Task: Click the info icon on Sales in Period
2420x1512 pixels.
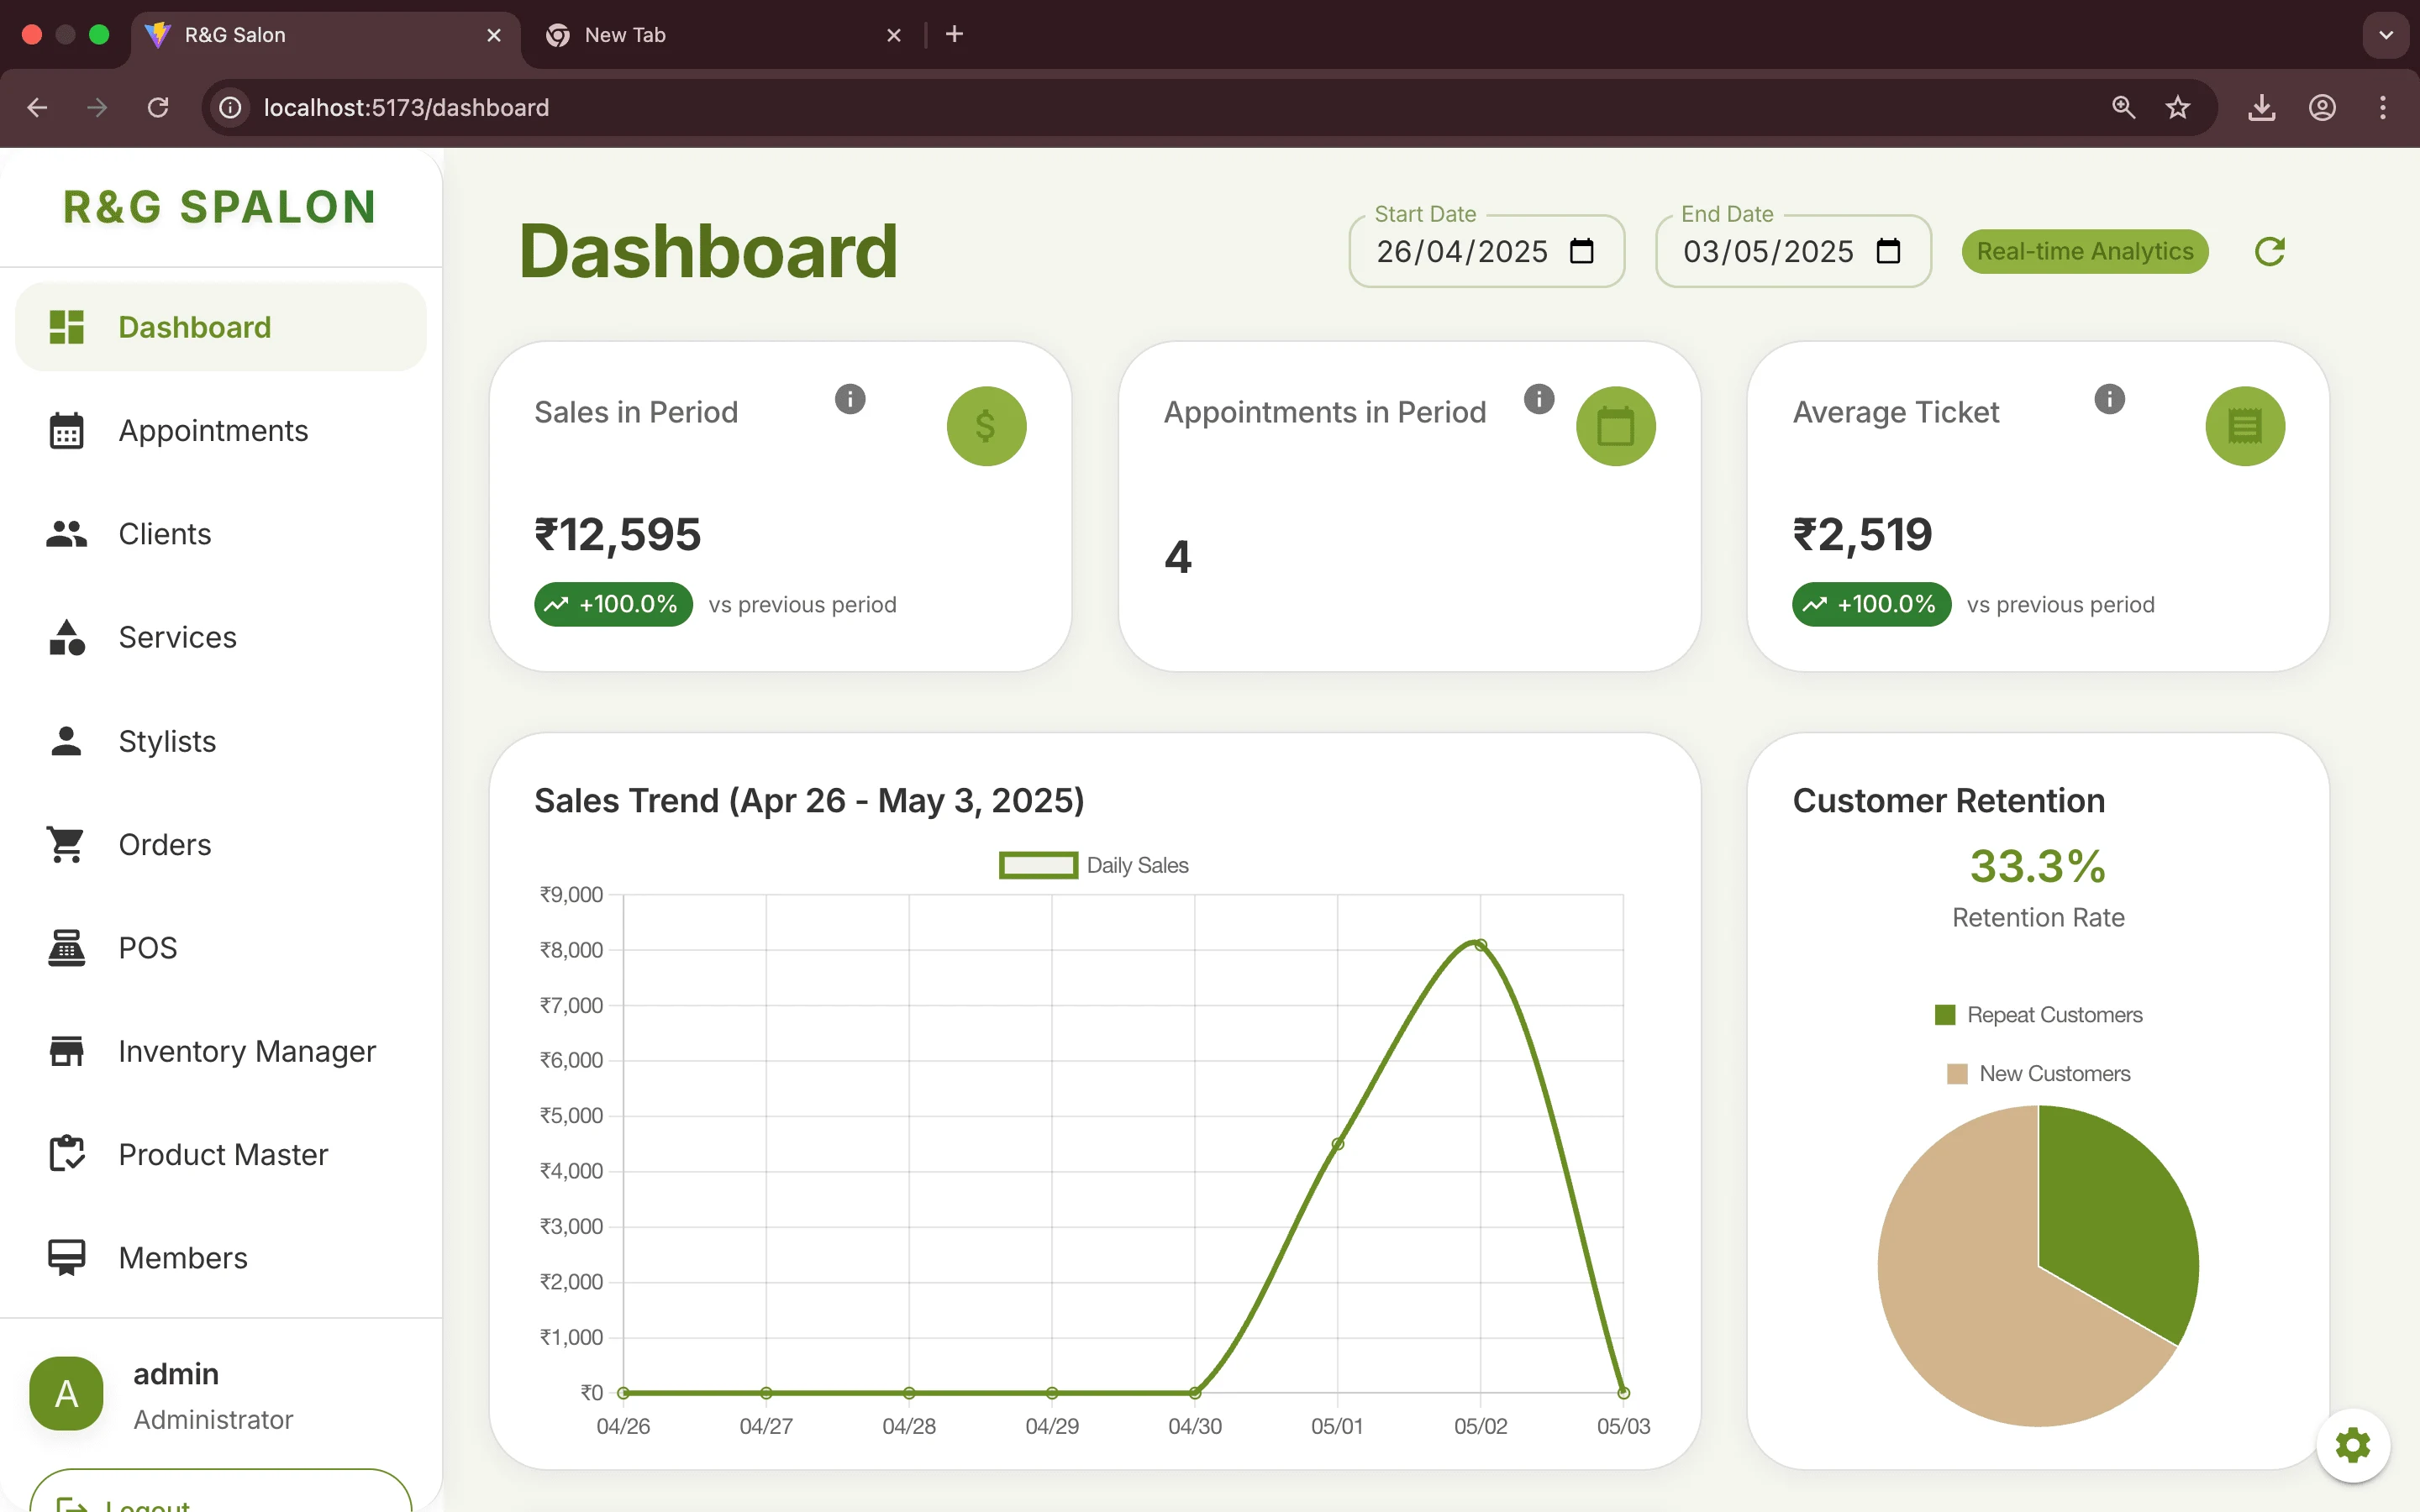Action: [850, 399]
